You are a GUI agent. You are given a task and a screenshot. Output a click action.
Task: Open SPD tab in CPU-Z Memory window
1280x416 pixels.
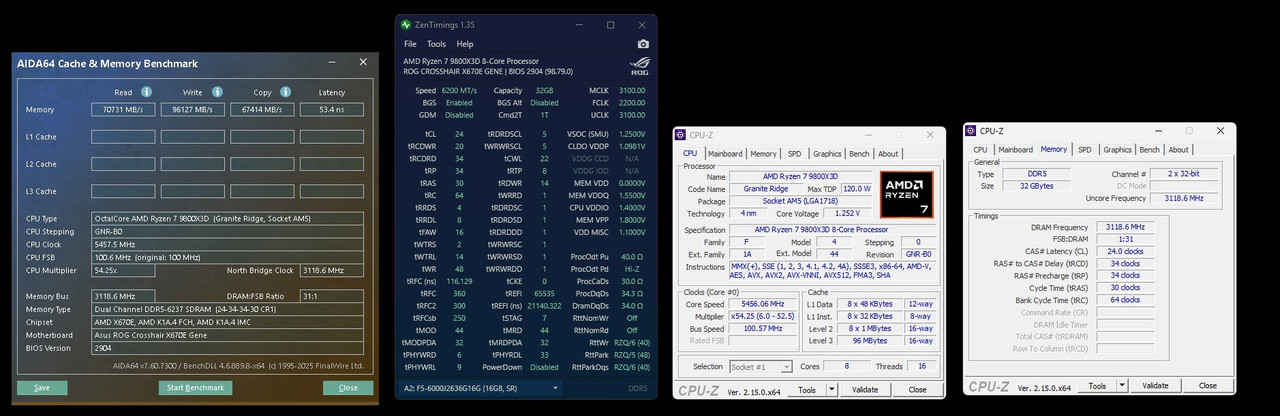(1084, 150)
